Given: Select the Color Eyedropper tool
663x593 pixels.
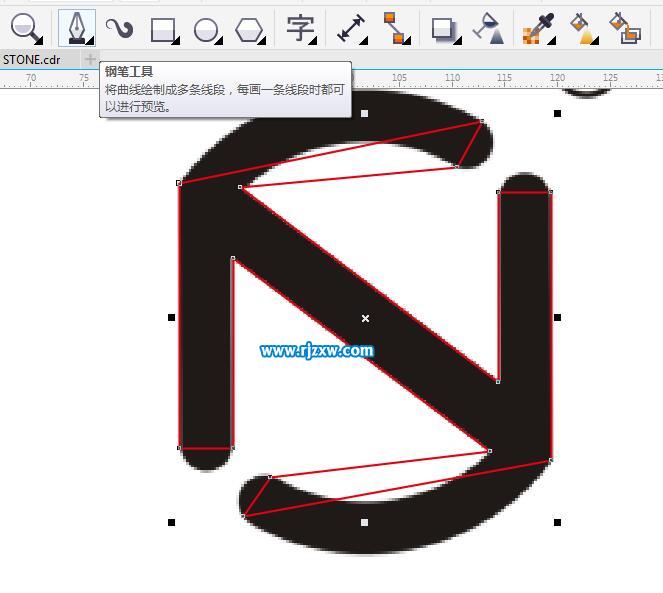Looking at the screenshot, I should 538,28.
